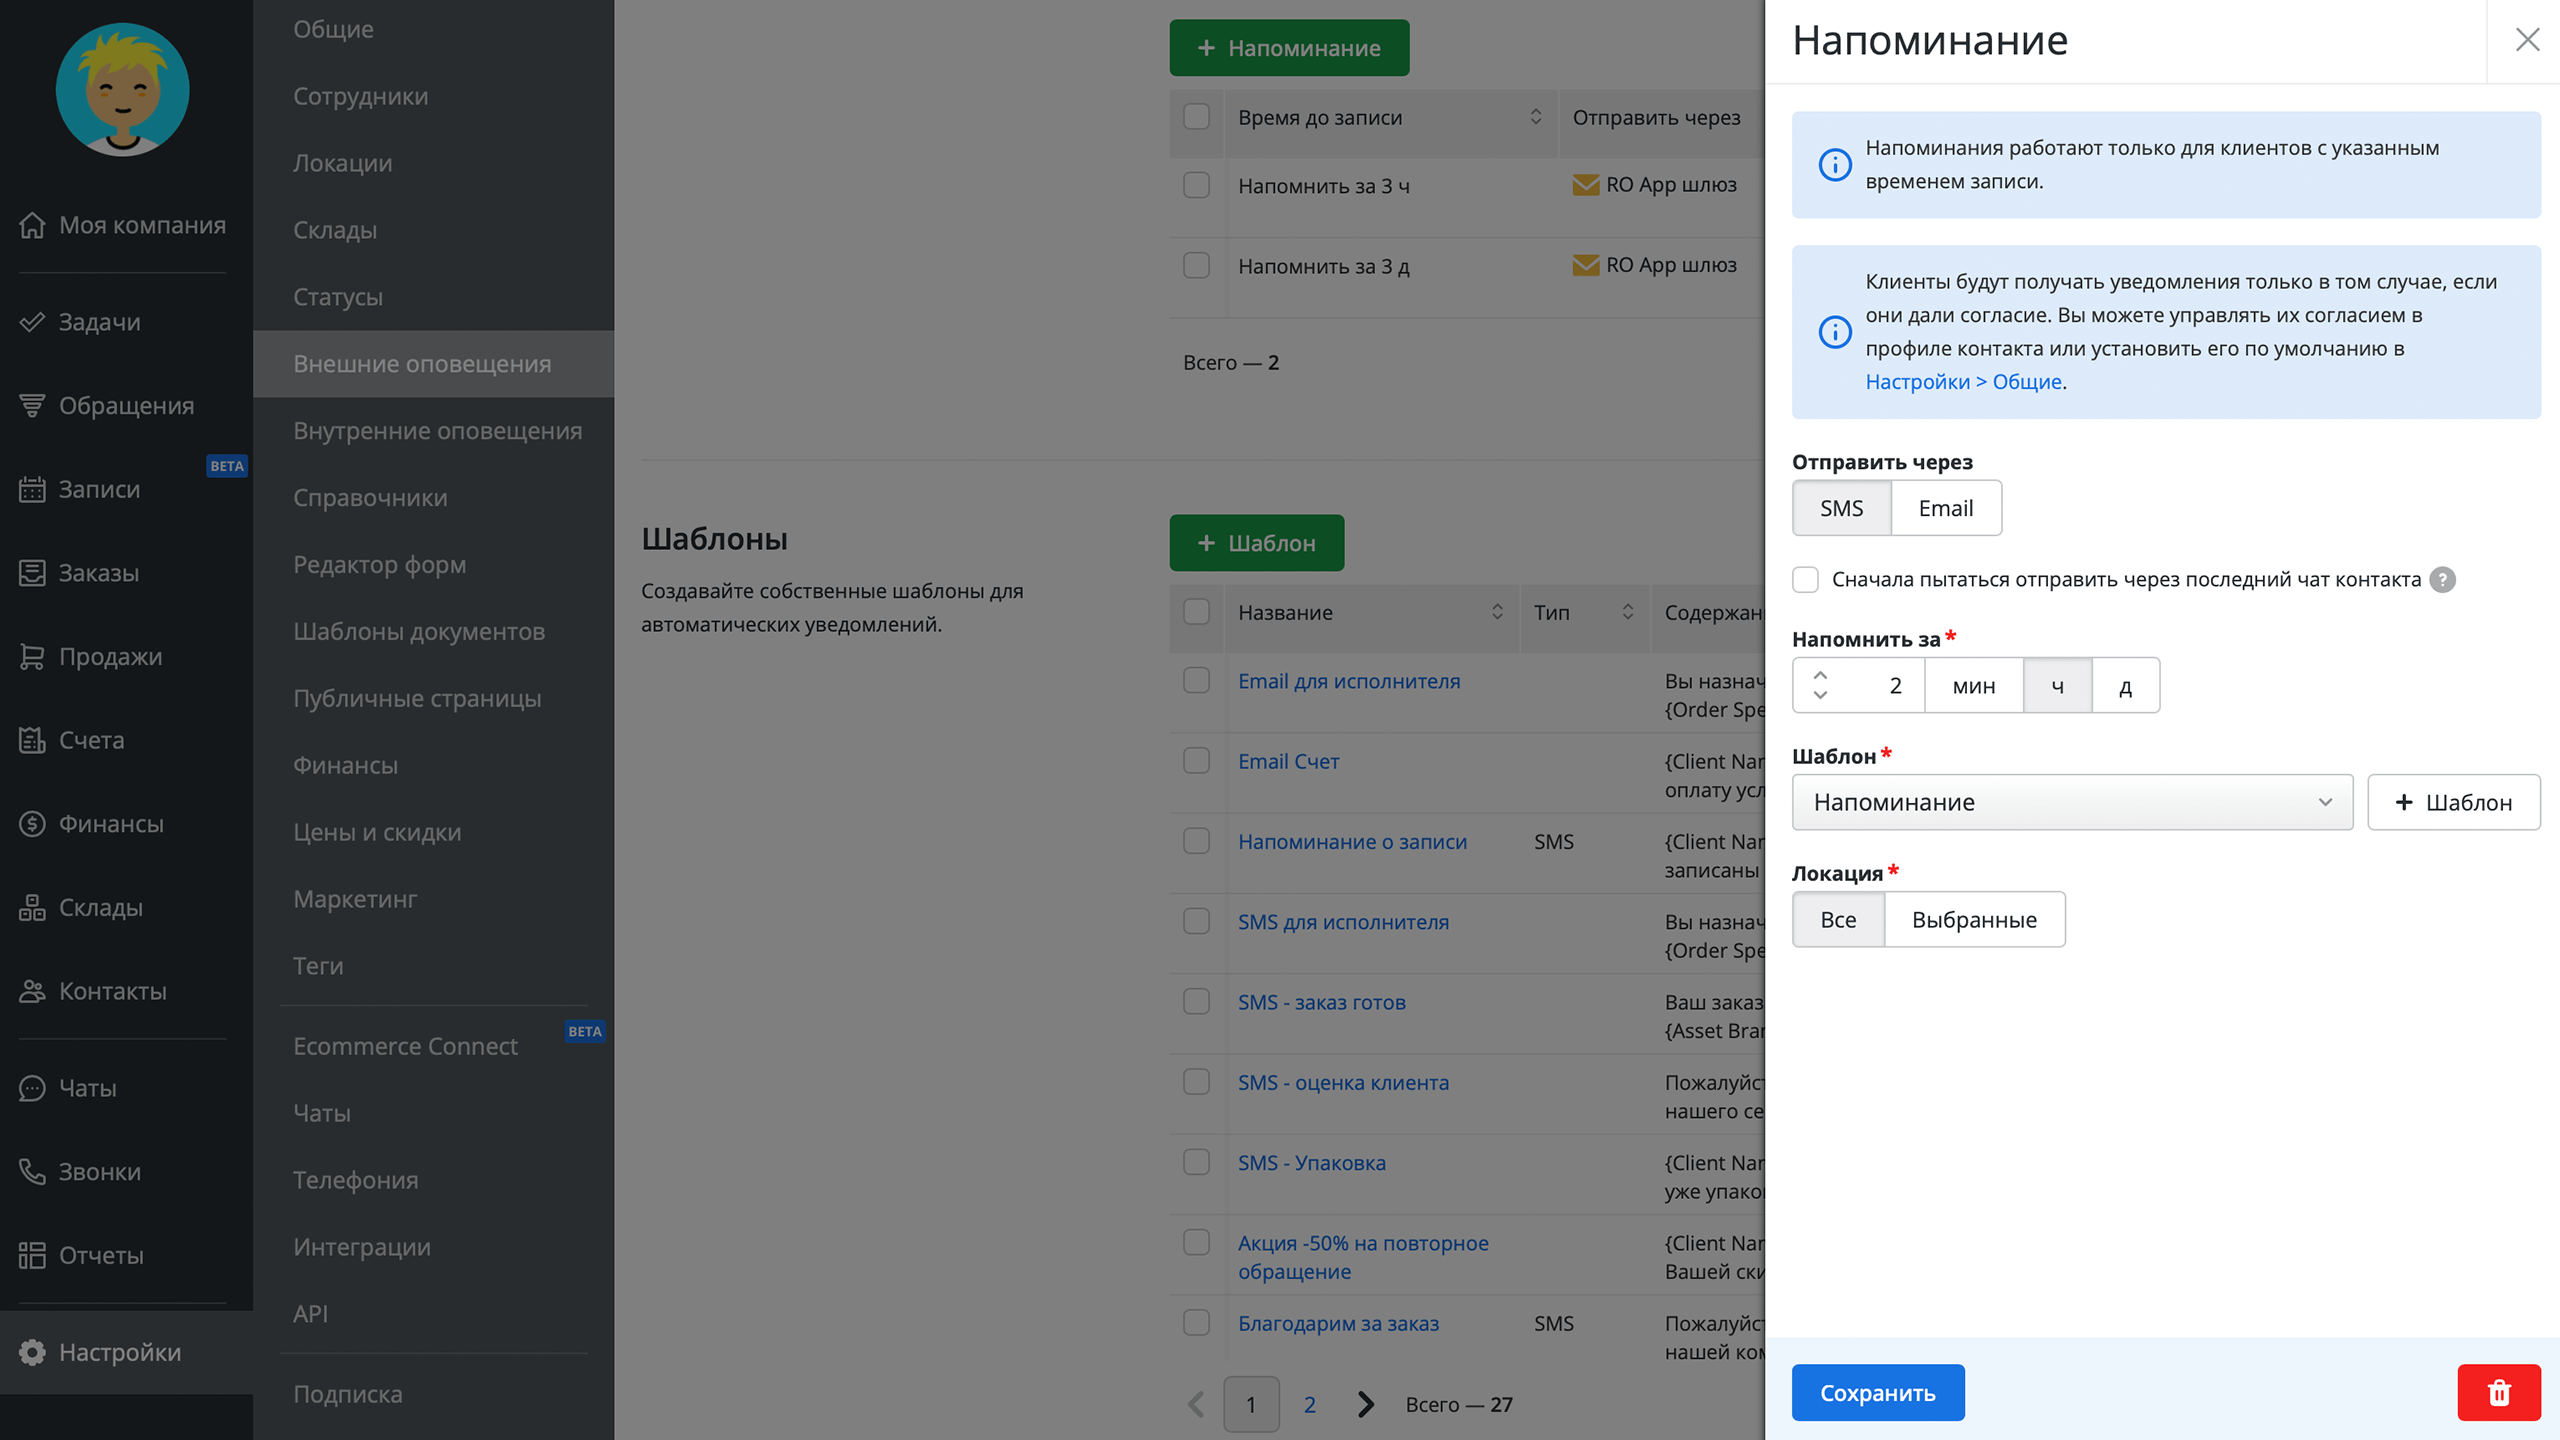Click the blue Сохранить button

1877,1392
